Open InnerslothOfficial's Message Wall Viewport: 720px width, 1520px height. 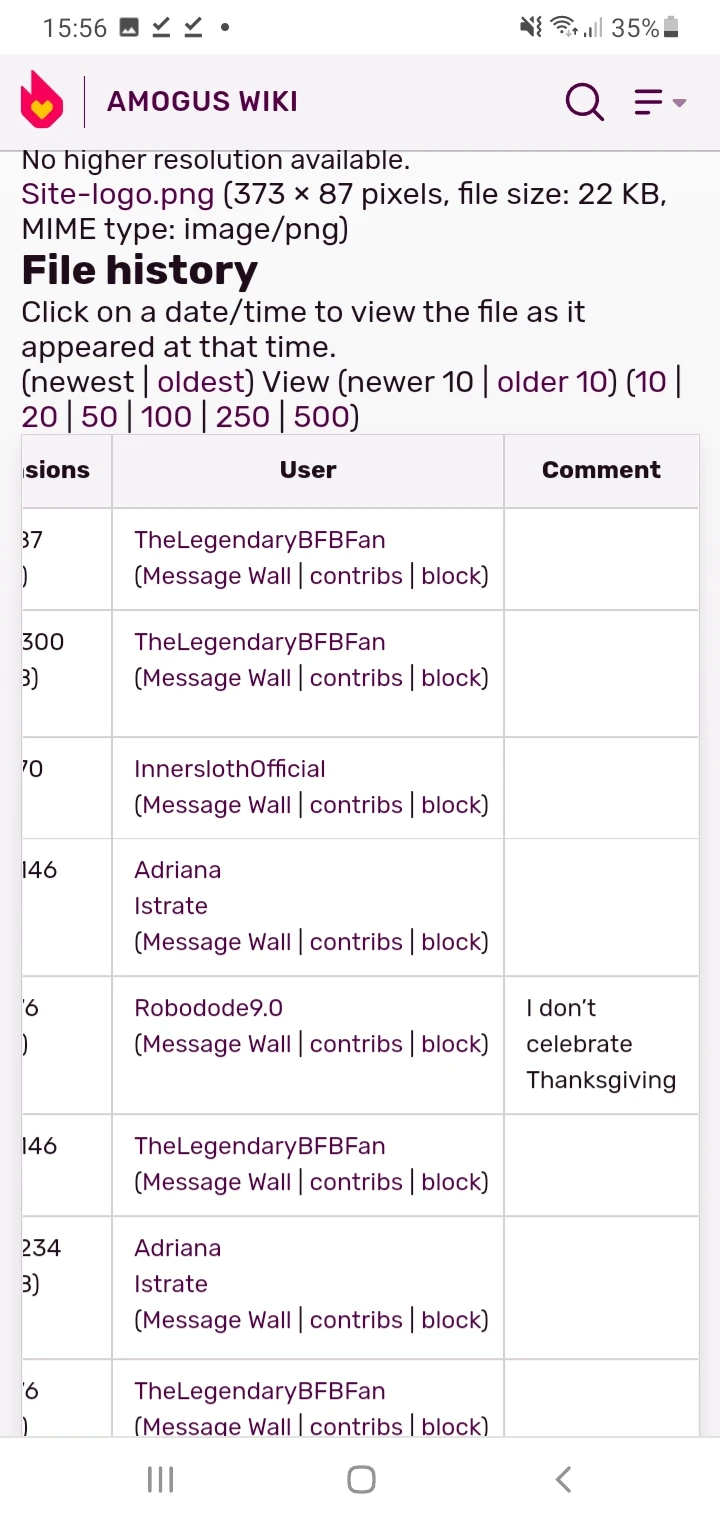pos(213,804)
